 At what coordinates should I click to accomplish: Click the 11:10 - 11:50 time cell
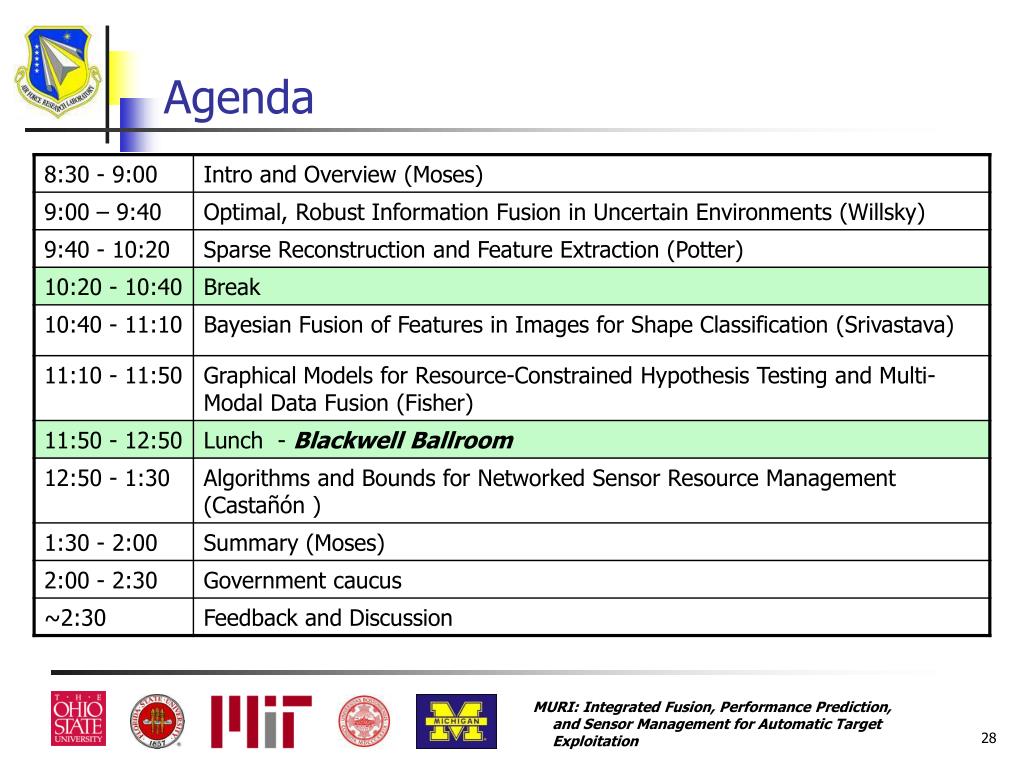pos(114,388)
